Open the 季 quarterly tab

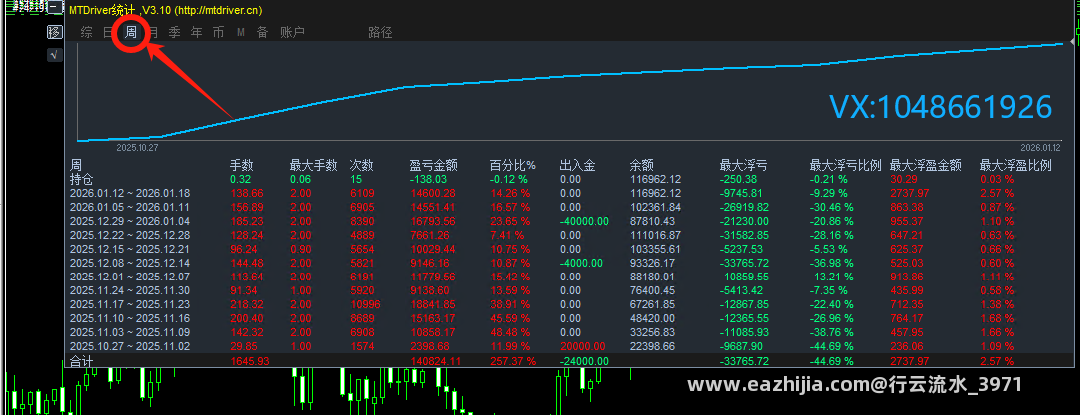(x=174, y=32)
